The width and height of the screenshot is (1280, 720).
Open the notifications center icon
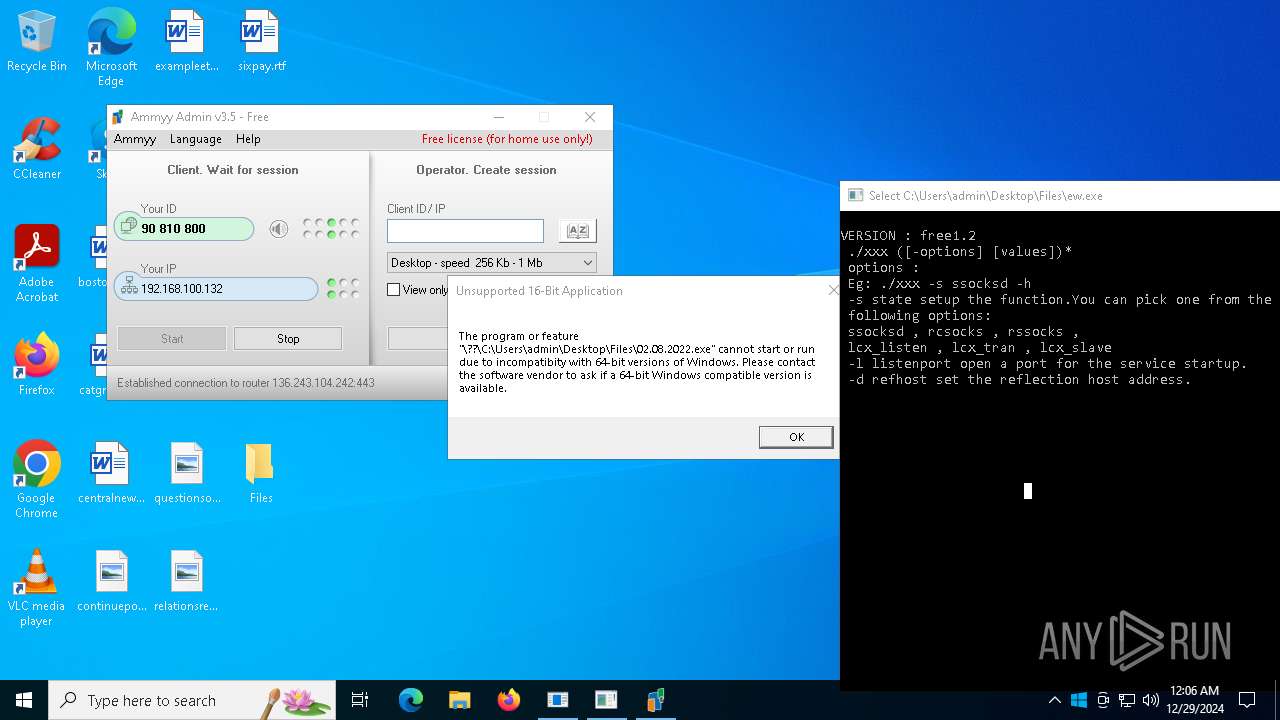pyautogui.click(x=1247, y=700)
